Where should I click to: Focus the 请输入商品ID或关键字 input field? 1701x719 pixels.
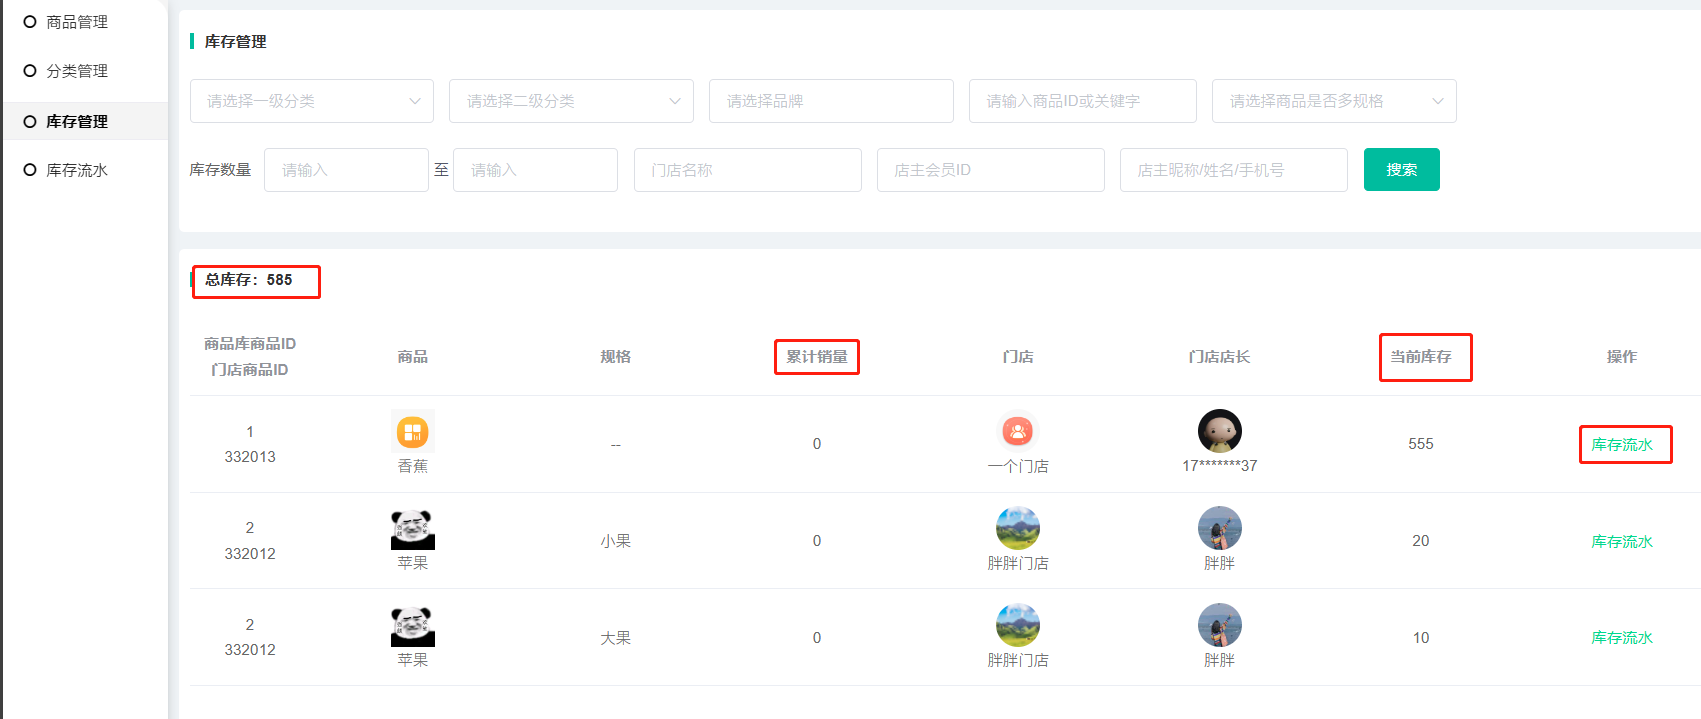(x=1082, y=101)
